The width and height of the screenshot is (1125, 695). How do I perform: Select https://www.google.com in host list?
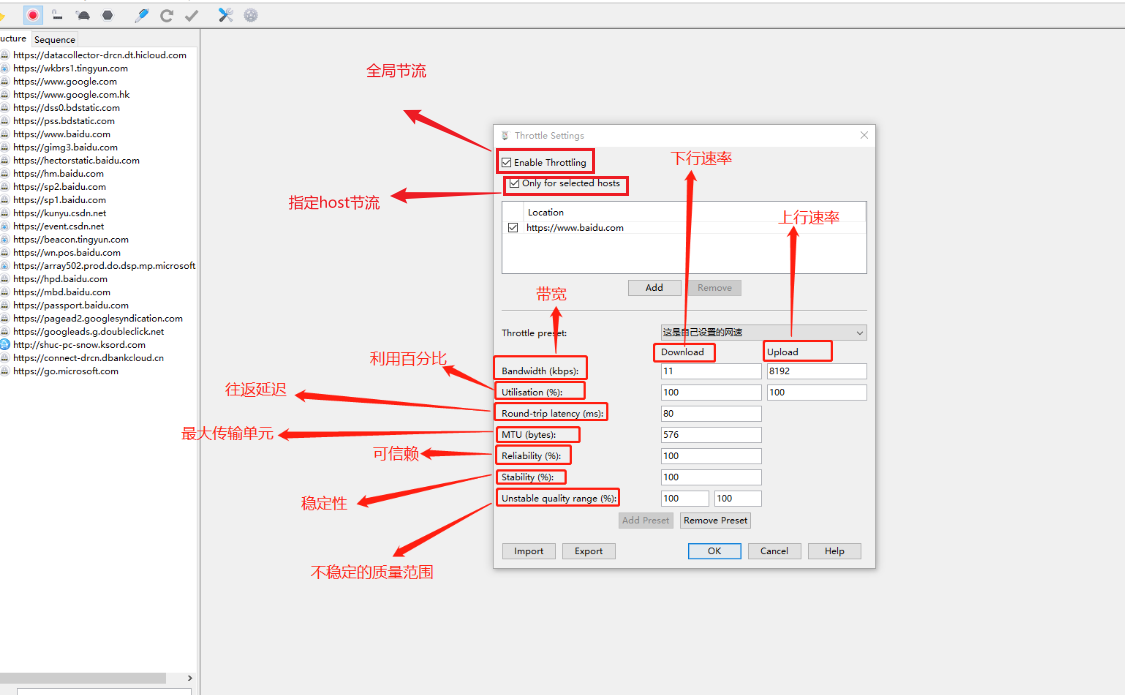coord(65,82)
